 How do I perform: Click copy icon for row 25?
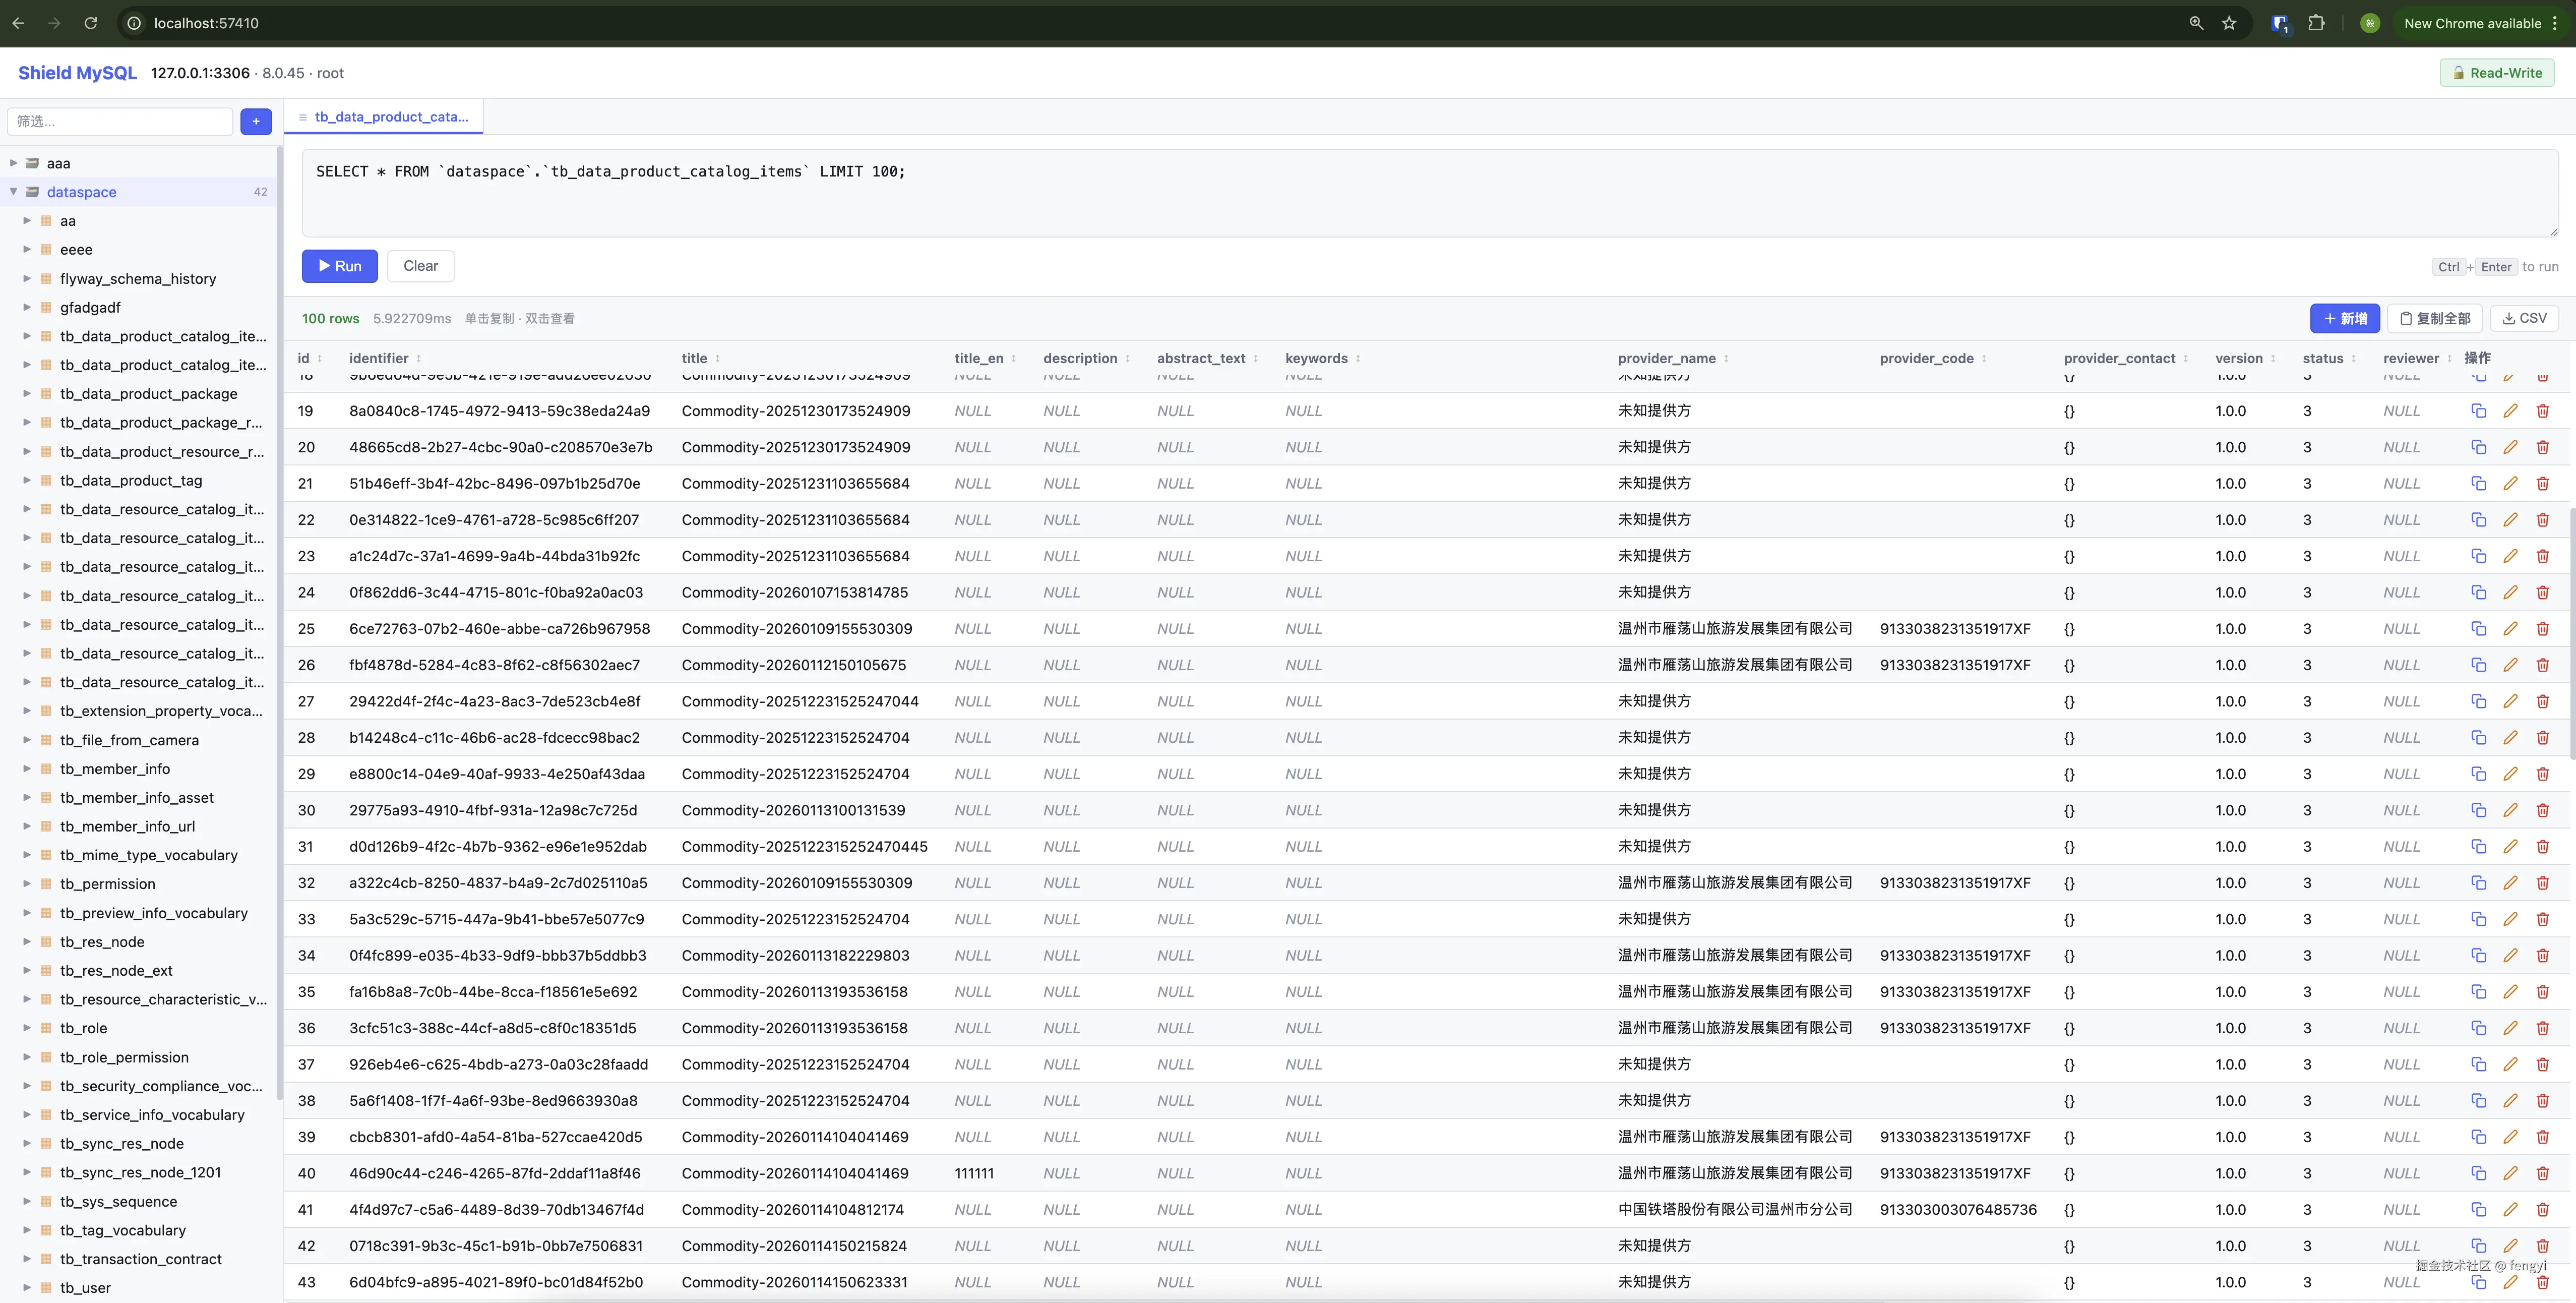[x=2478, y=629]
